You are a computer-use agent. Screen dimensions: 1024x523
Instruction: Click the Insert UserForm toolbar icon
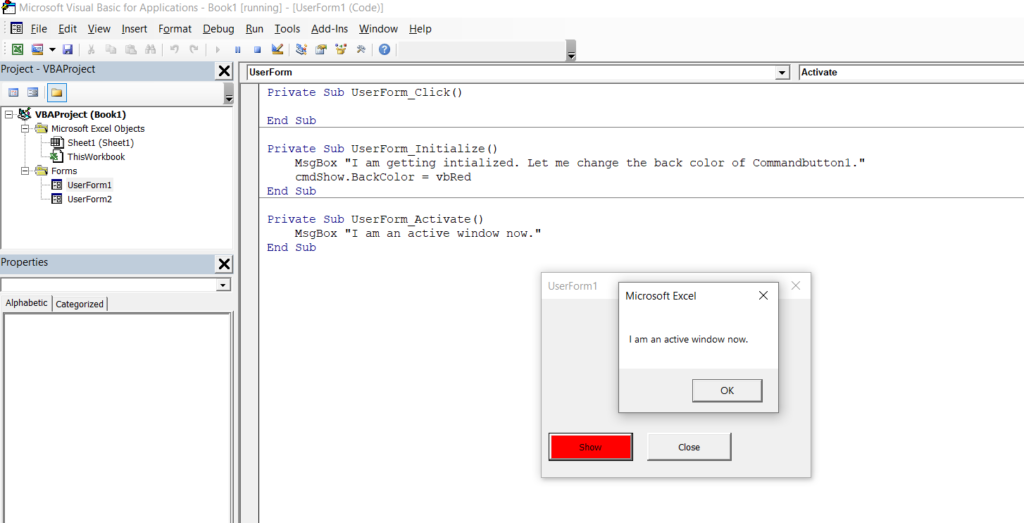click(x=37, y=50)
